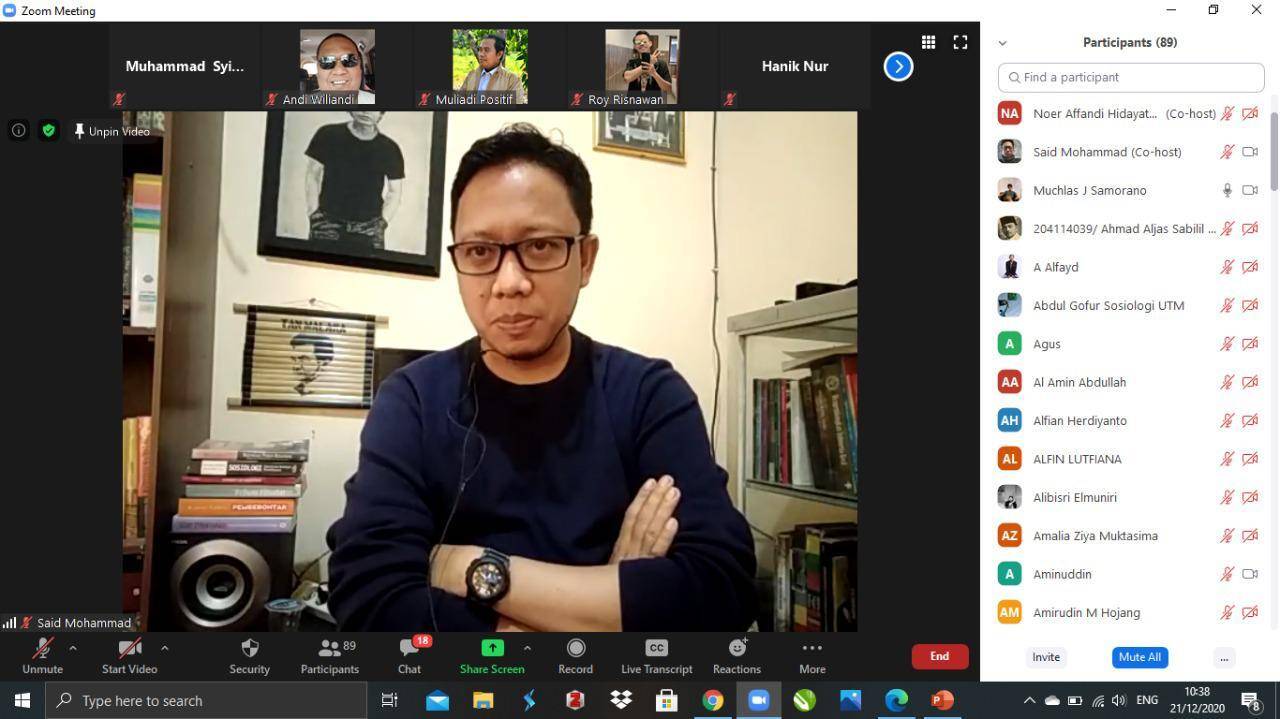Click the green encryption shield icon

tap(48, 131)
